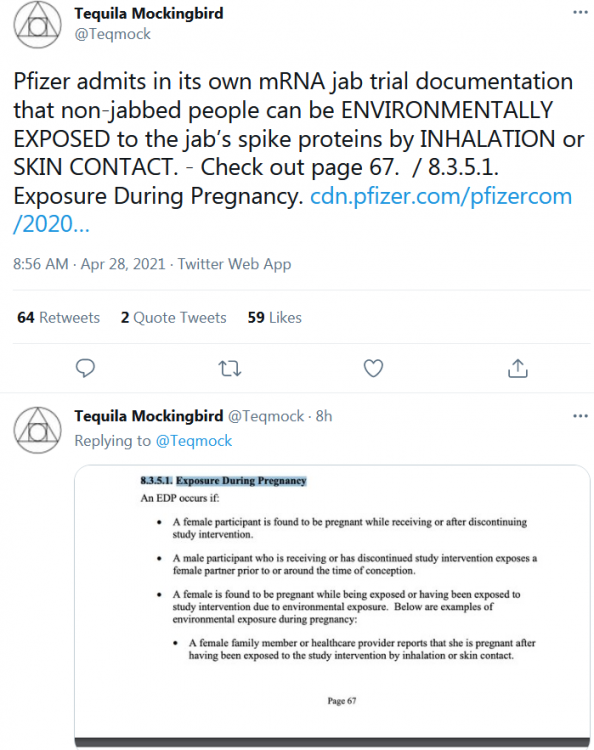594x750 pixels.
Task: View the 59 Likes list
Action: click(x=275, y=318)
